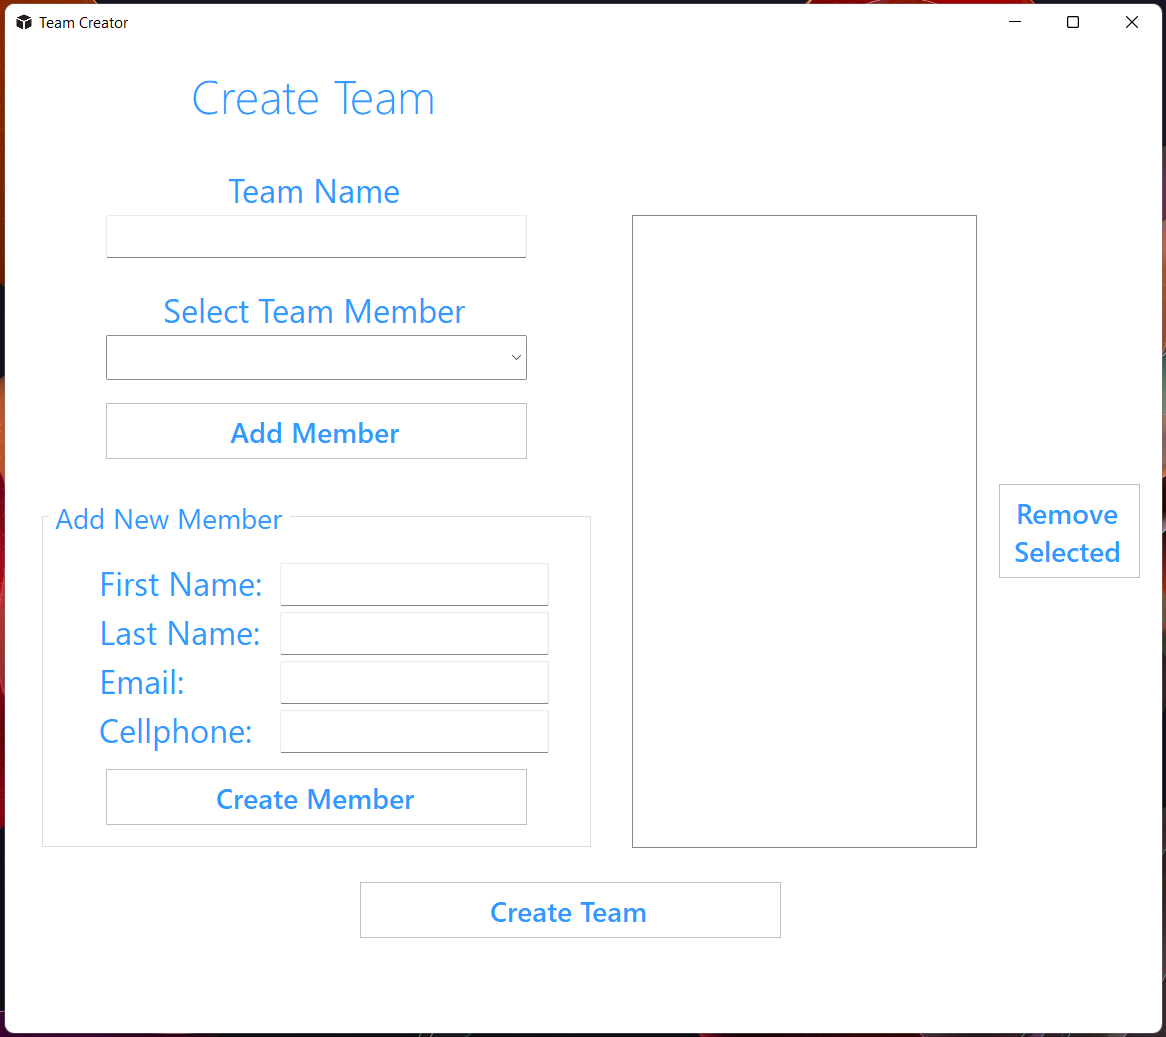The width and height of the screenshot is (1166, 1037).
Task: Click the Add New Member group label
Action: 168,519
